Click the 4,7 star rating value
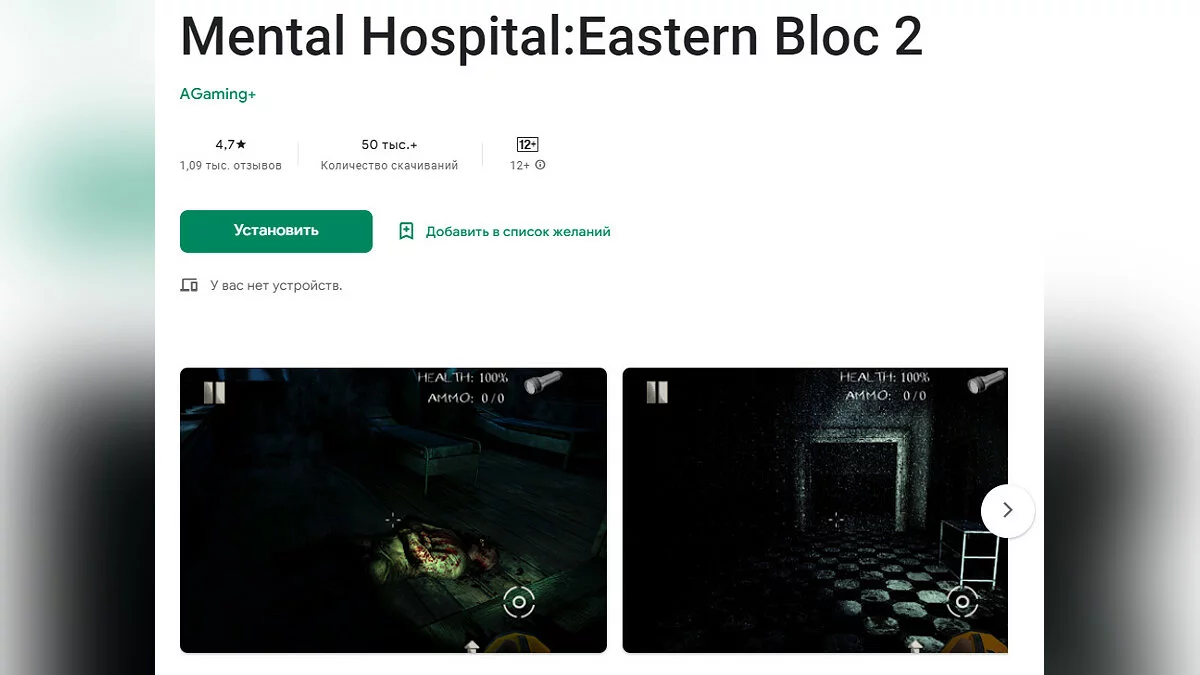Image resolution: width=1200 pixels, height=675 pixels. tap(231, 145)
